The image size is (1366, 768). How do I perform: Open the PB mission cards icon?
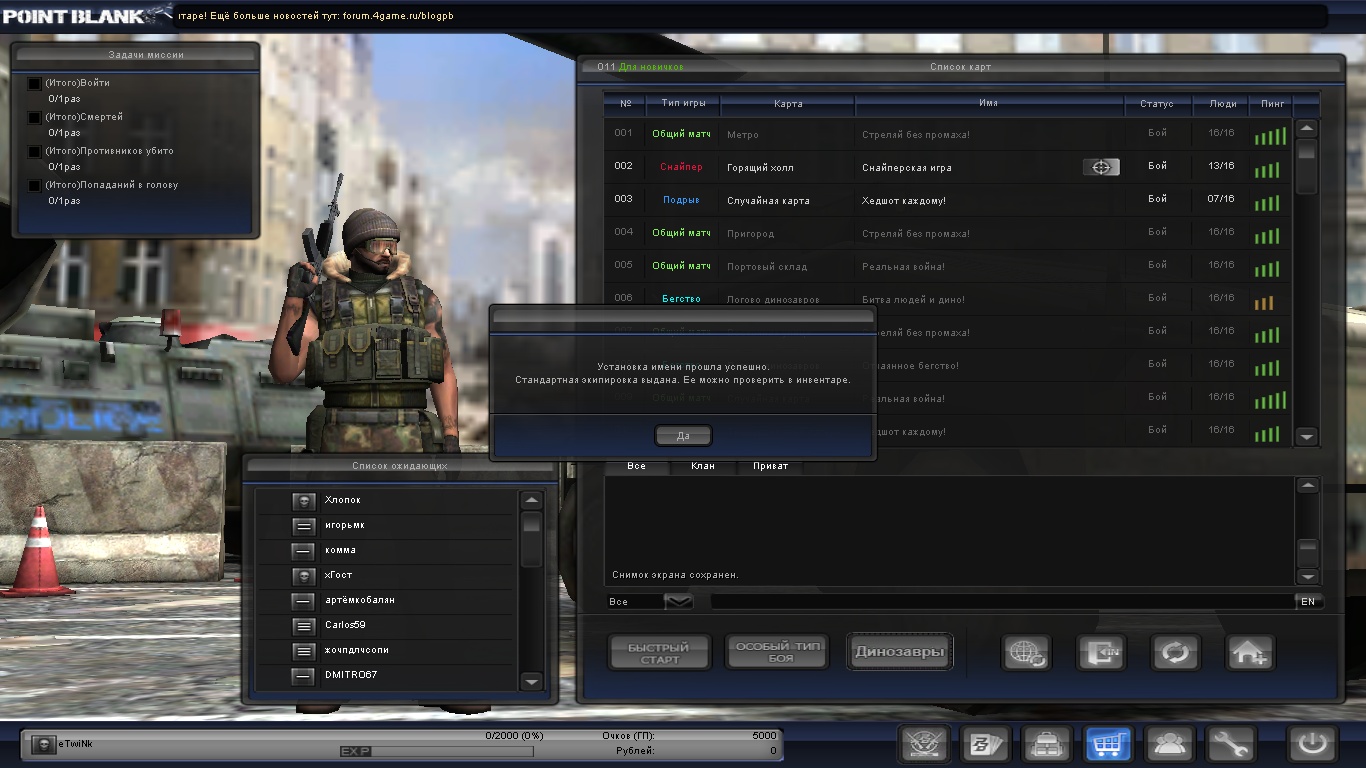click(x=985, y=744)
